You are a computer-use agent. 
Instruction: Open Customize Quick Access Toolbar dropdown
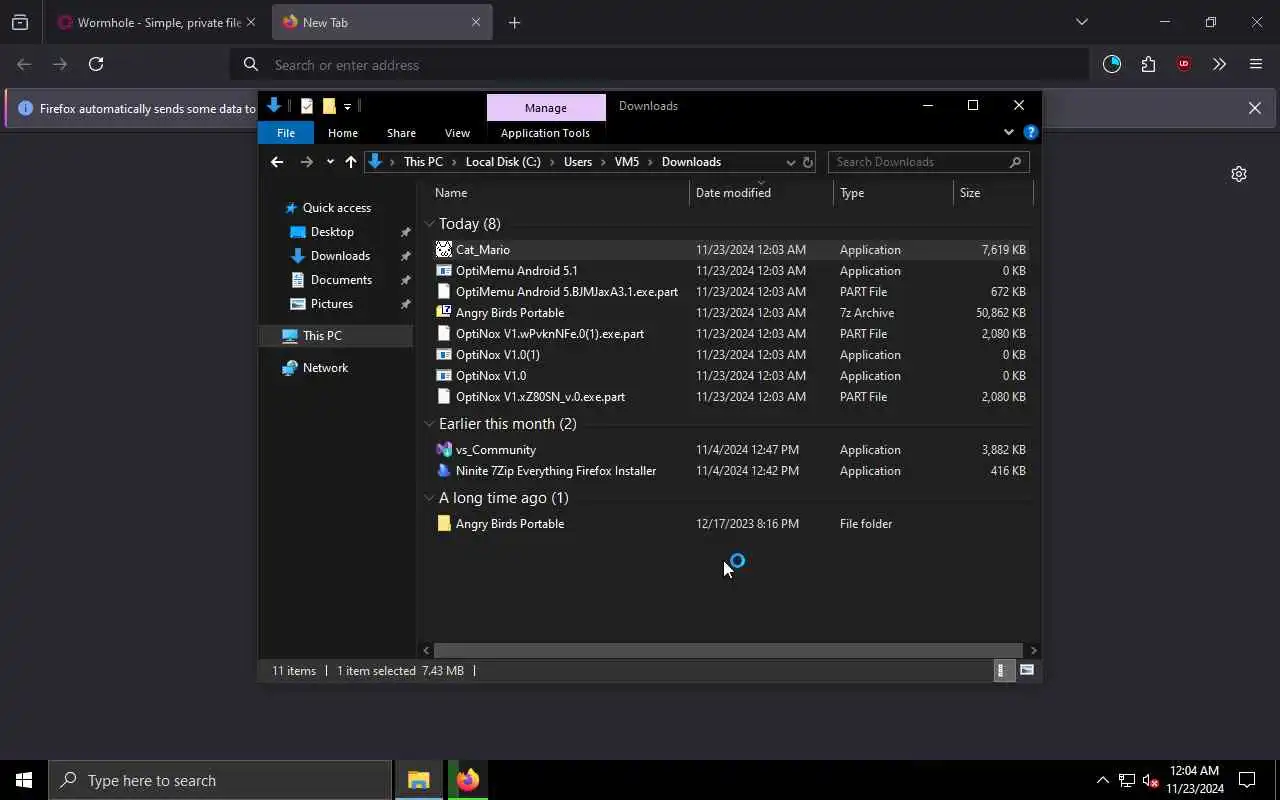coord(347,106)
